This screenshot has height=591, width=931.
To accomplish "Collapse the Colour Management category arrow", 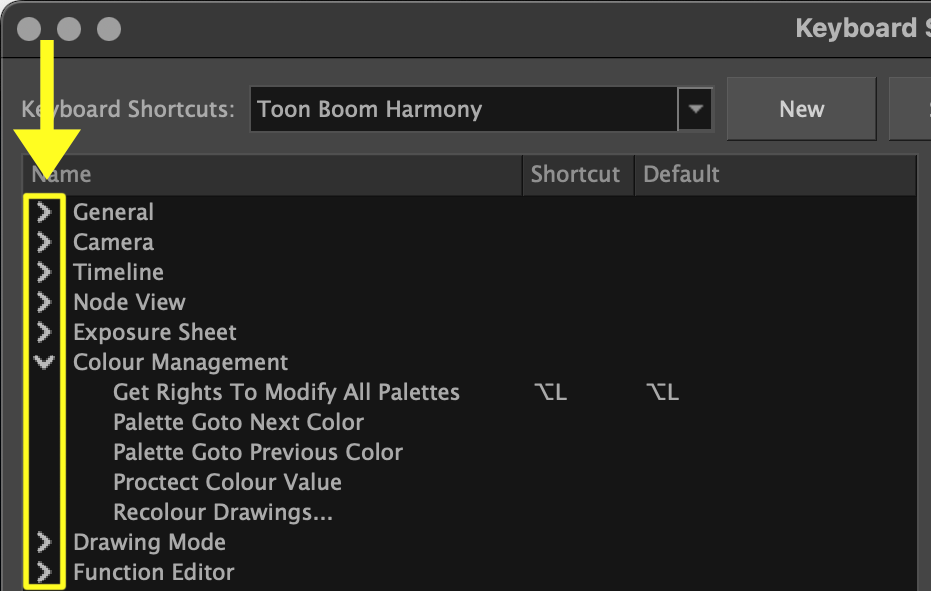I will click(x=44, y=362).
